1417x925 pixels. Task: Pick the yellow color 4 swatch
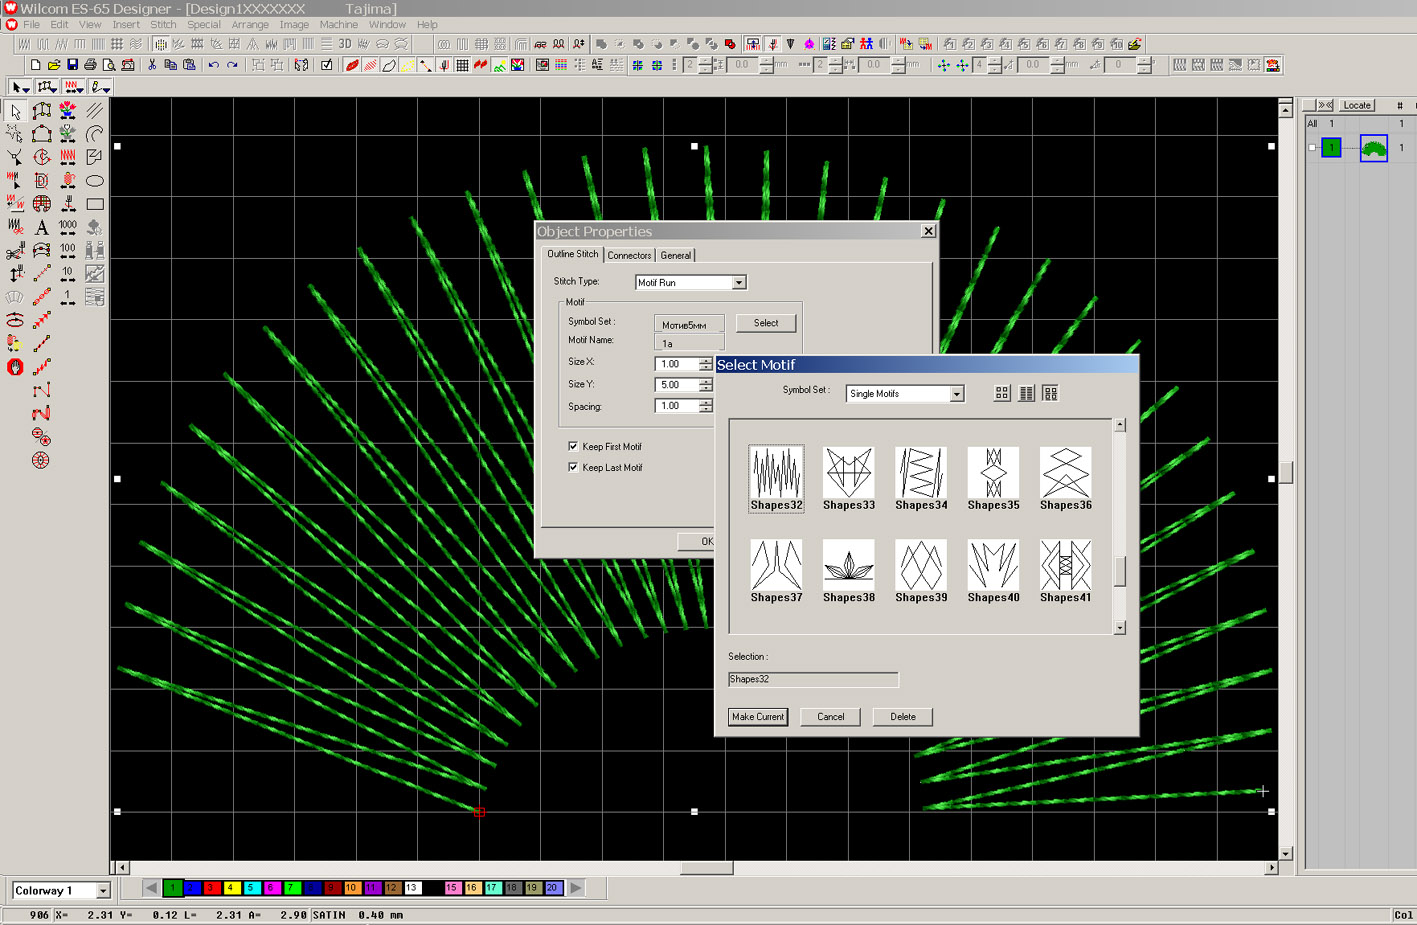(x=231, y=888)
